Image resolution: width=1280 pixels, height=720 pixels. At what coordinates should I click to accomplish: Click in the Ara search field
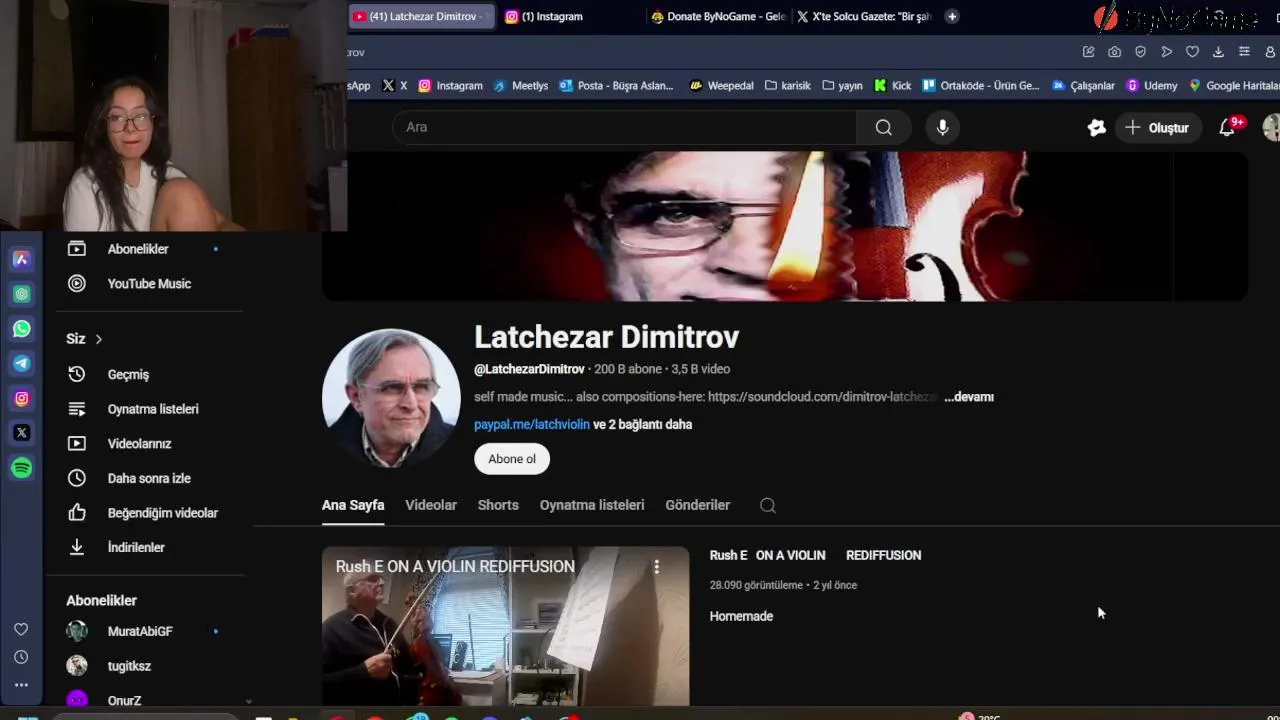(x=625, y=127)
